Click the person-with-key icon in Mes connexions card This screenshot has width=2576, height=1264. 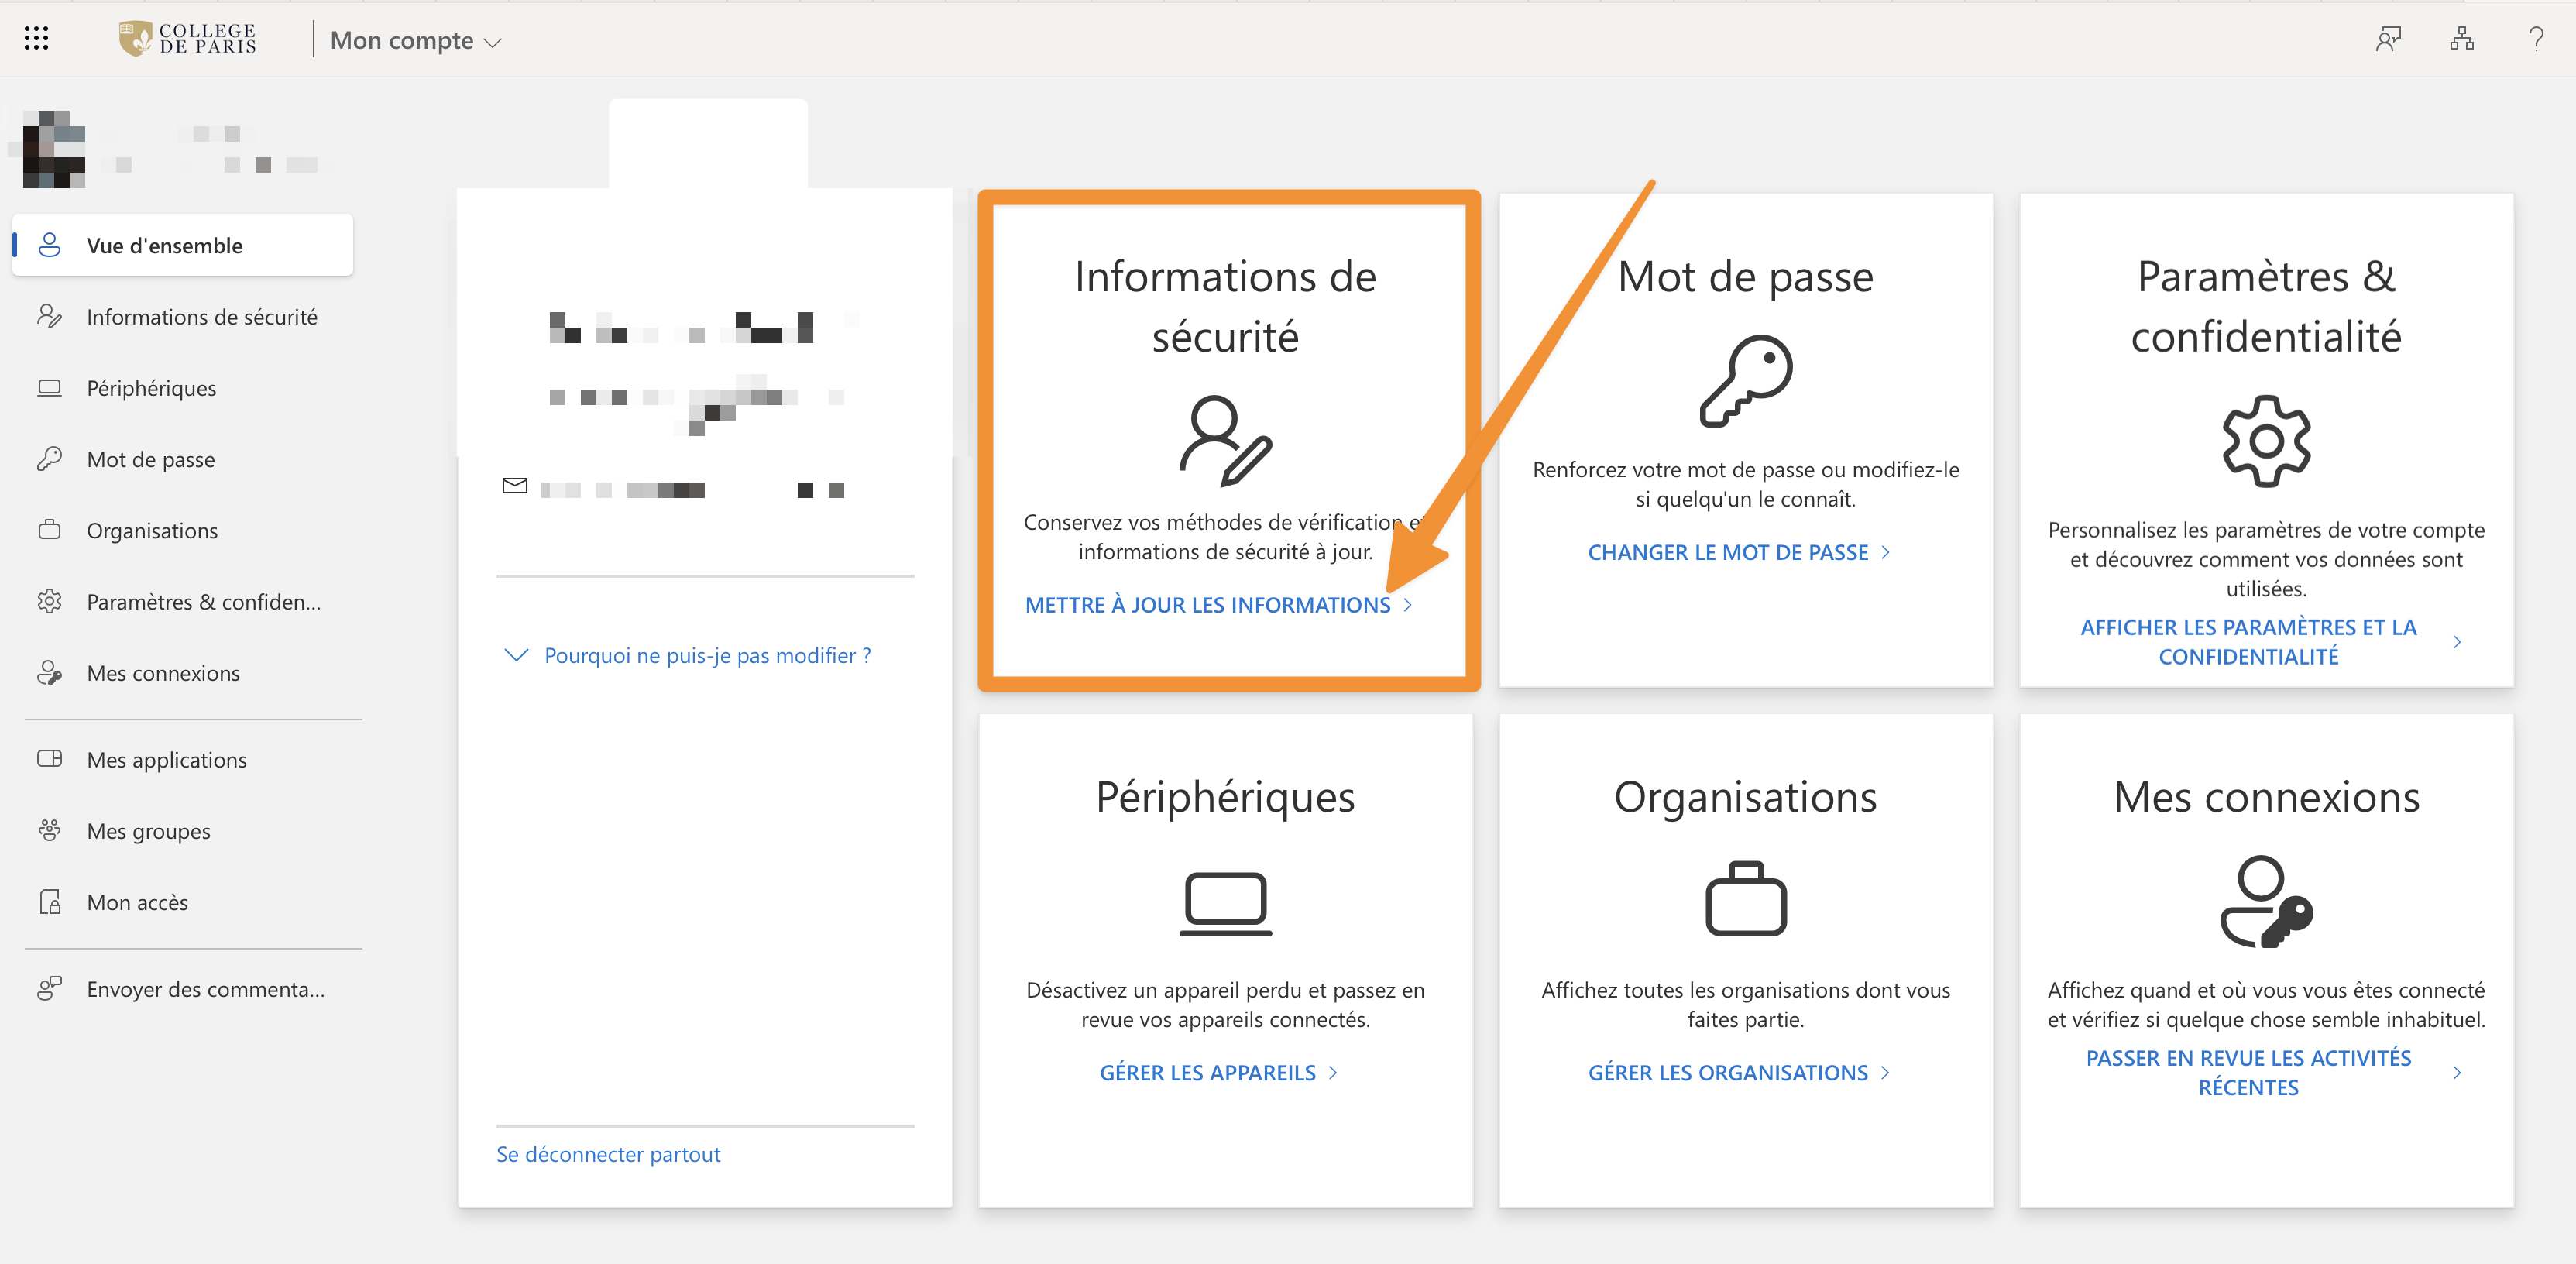(x=2265, y=901)
